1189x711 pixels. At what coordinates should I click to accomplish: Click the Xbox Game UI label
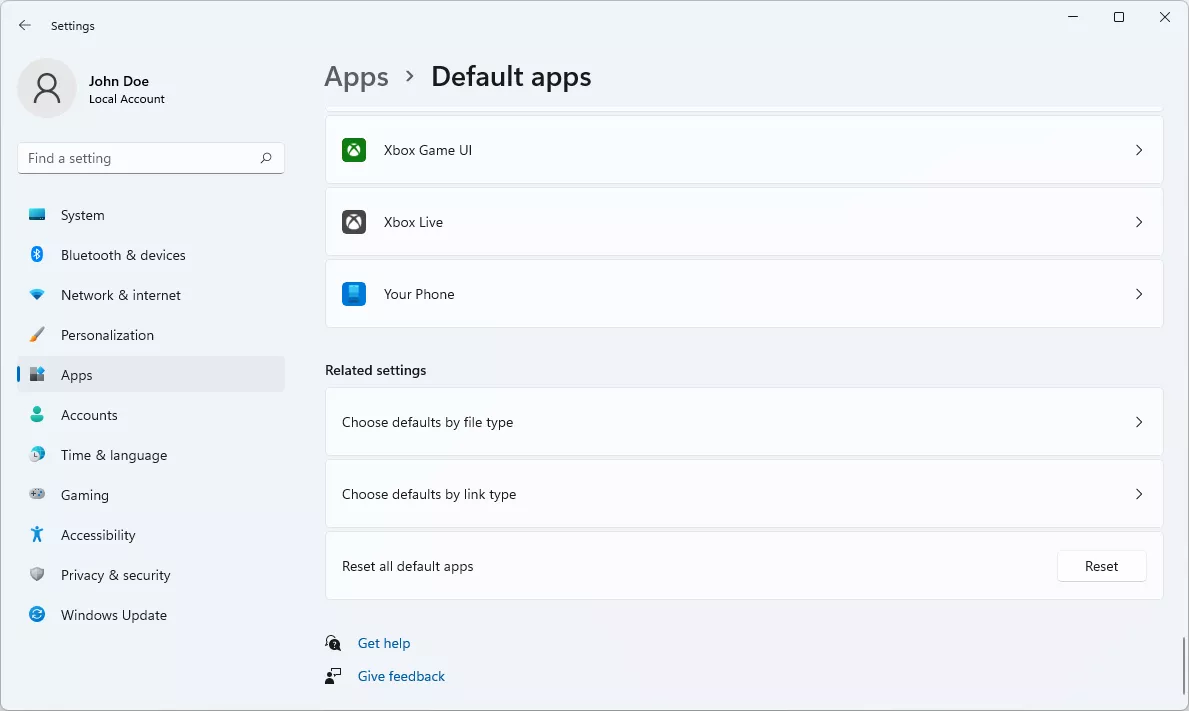[x=428, y=150]
